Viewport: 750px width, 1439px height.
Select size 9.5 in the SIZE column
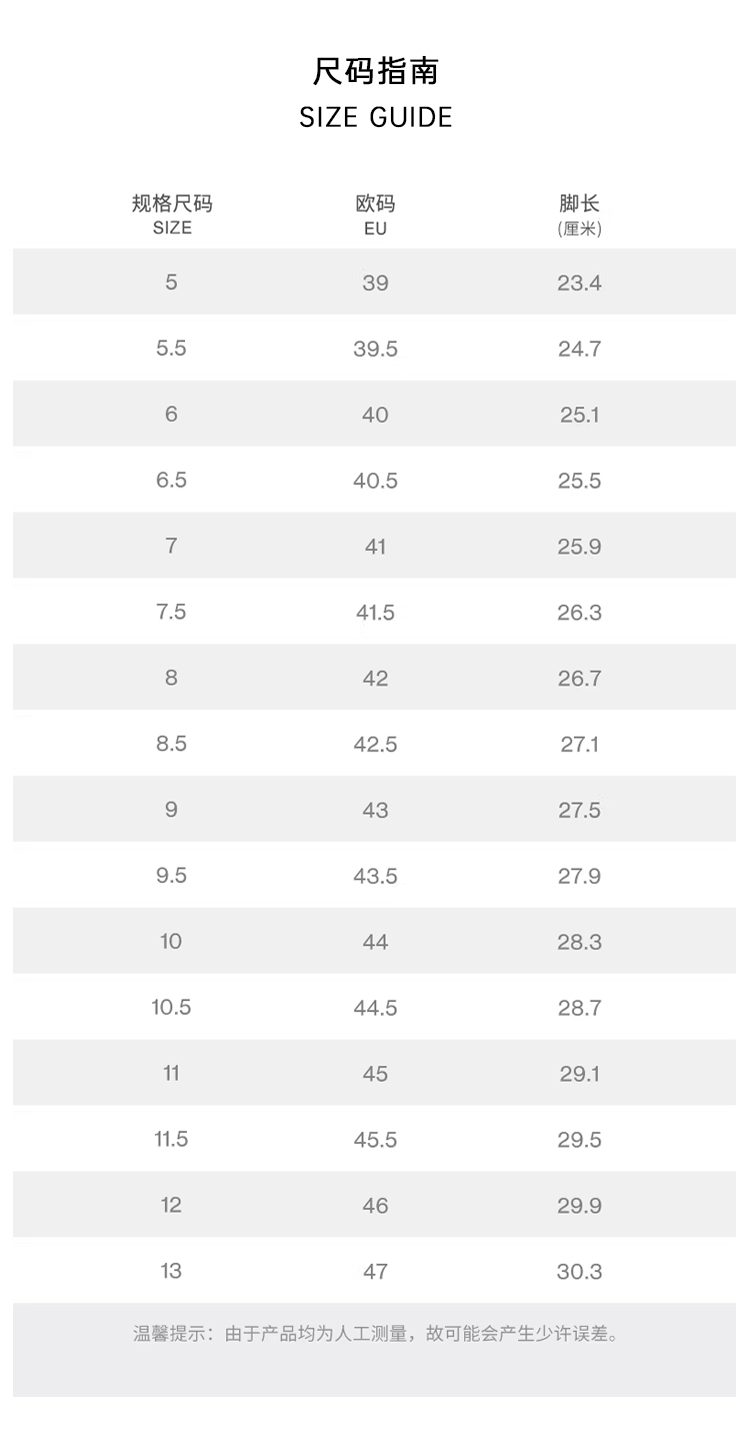click(172, 876)
